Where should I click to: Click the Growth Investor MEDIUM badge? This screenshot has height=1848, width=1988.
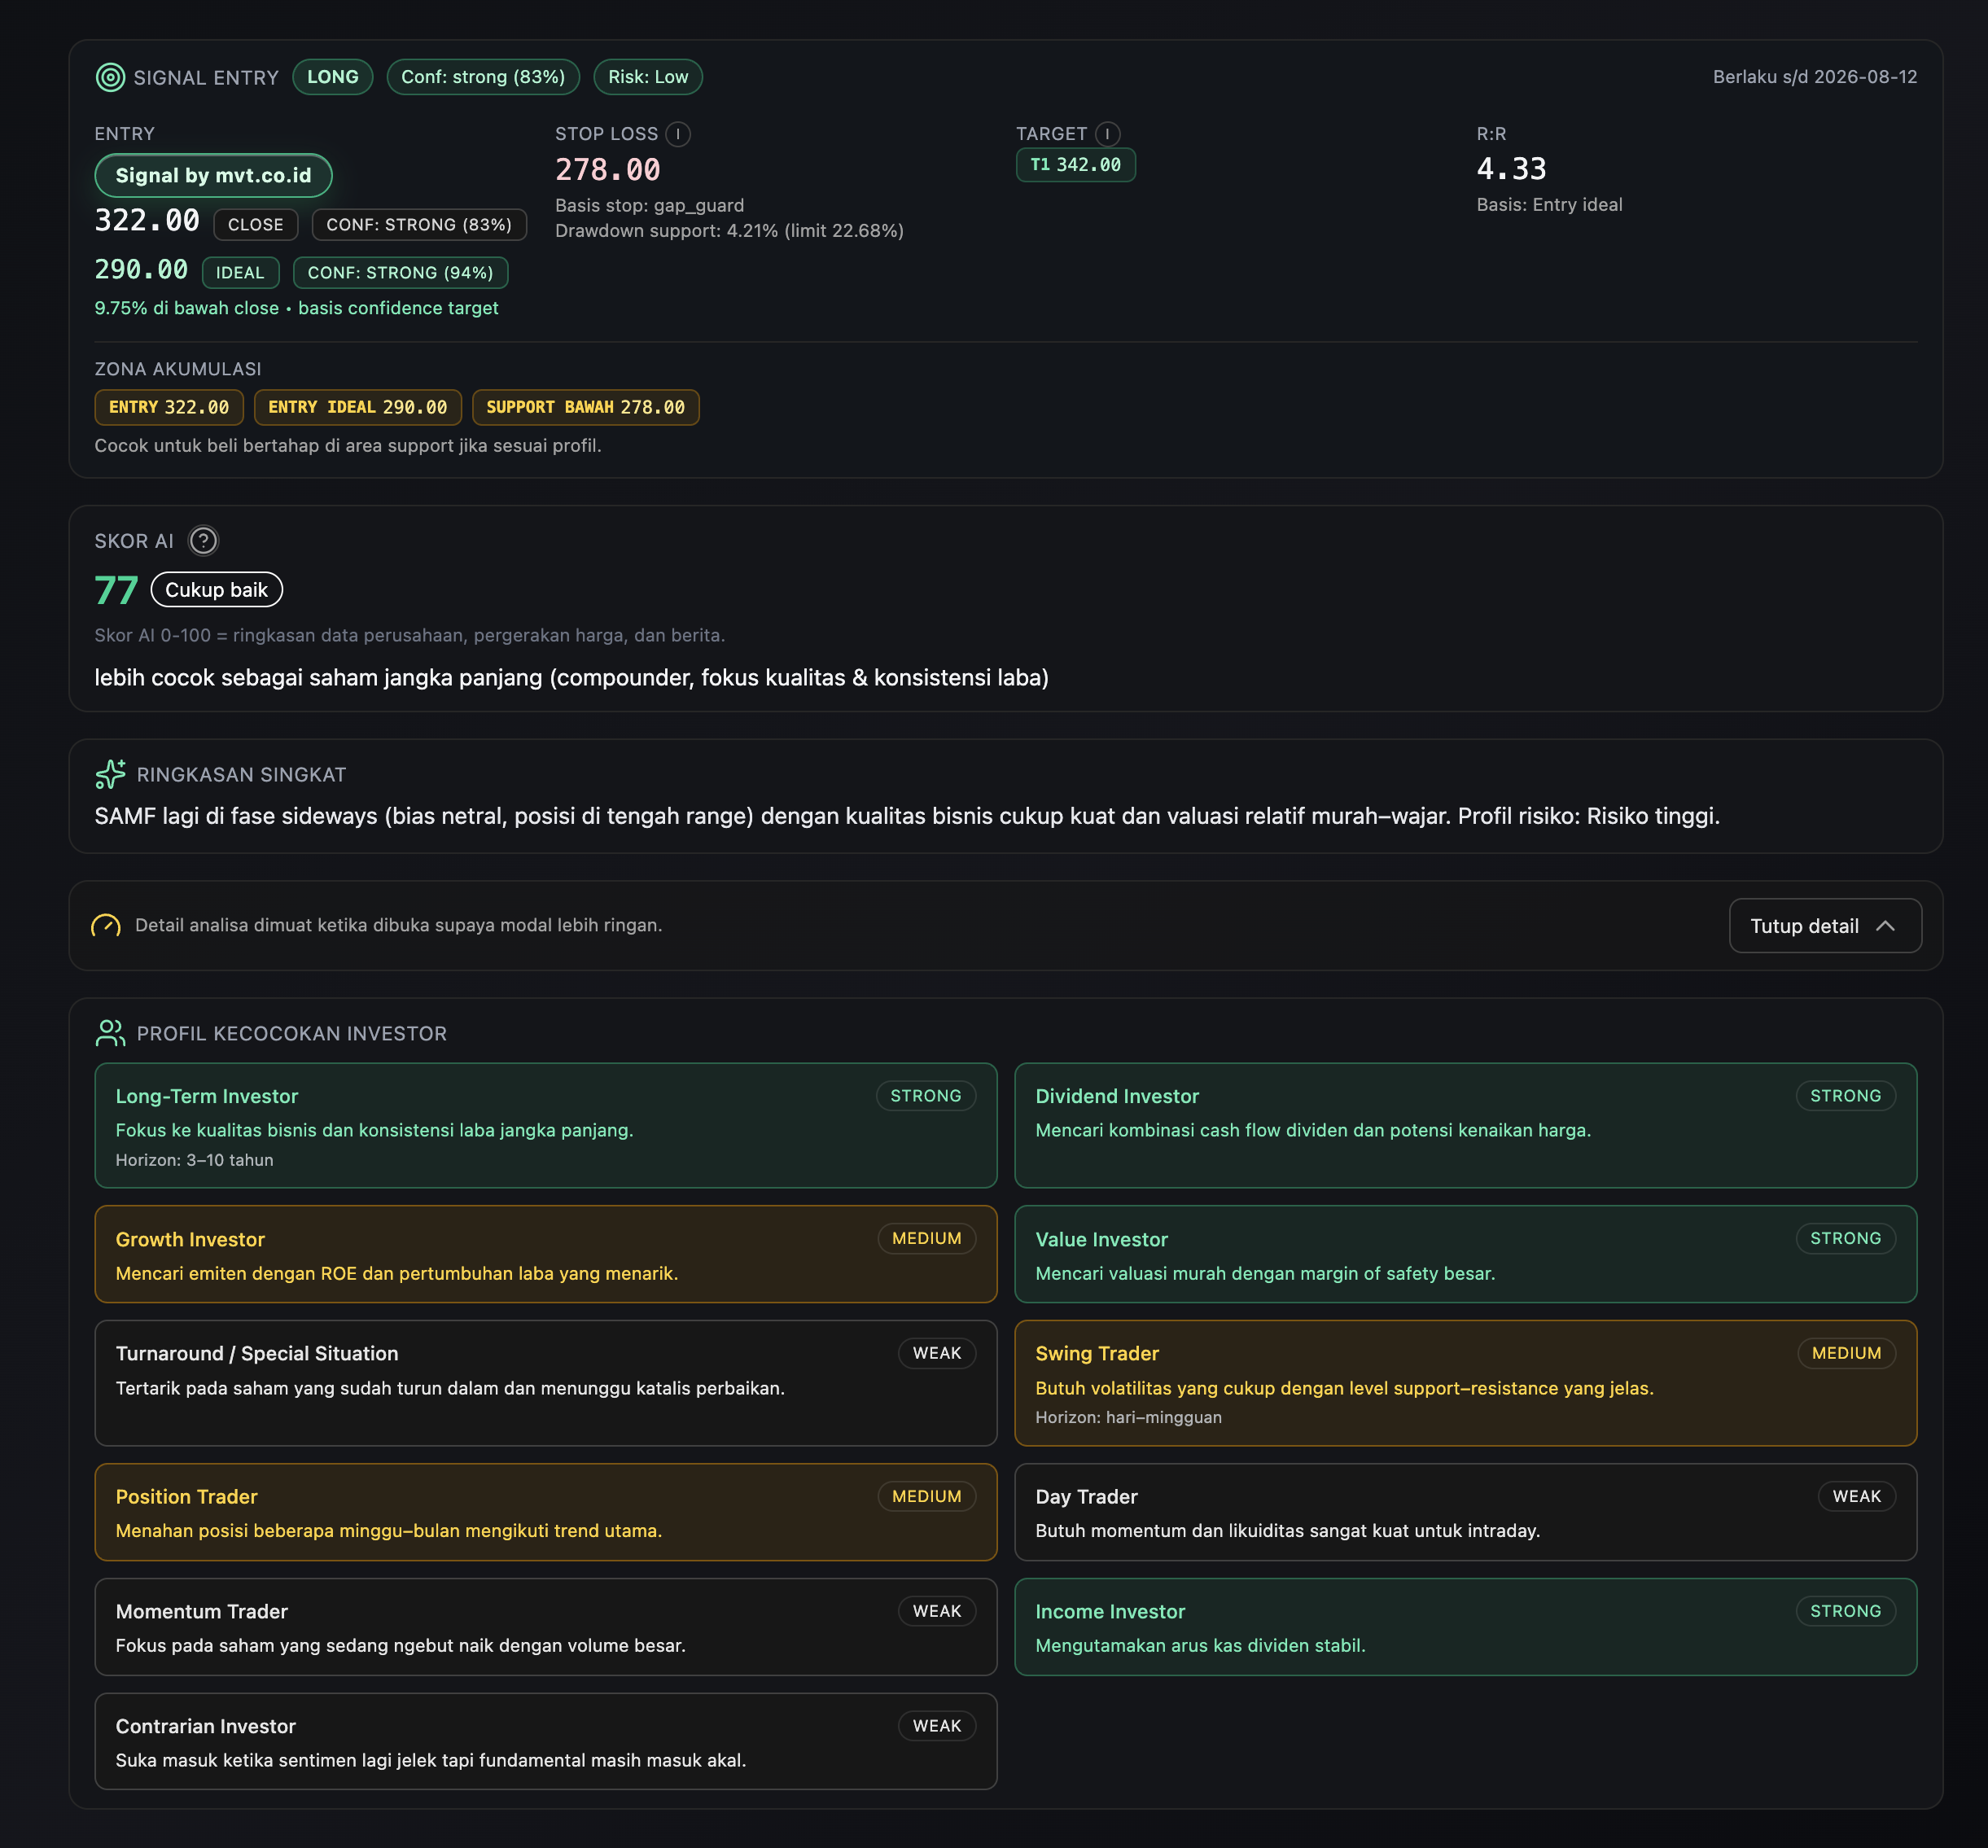(926, 1238)
